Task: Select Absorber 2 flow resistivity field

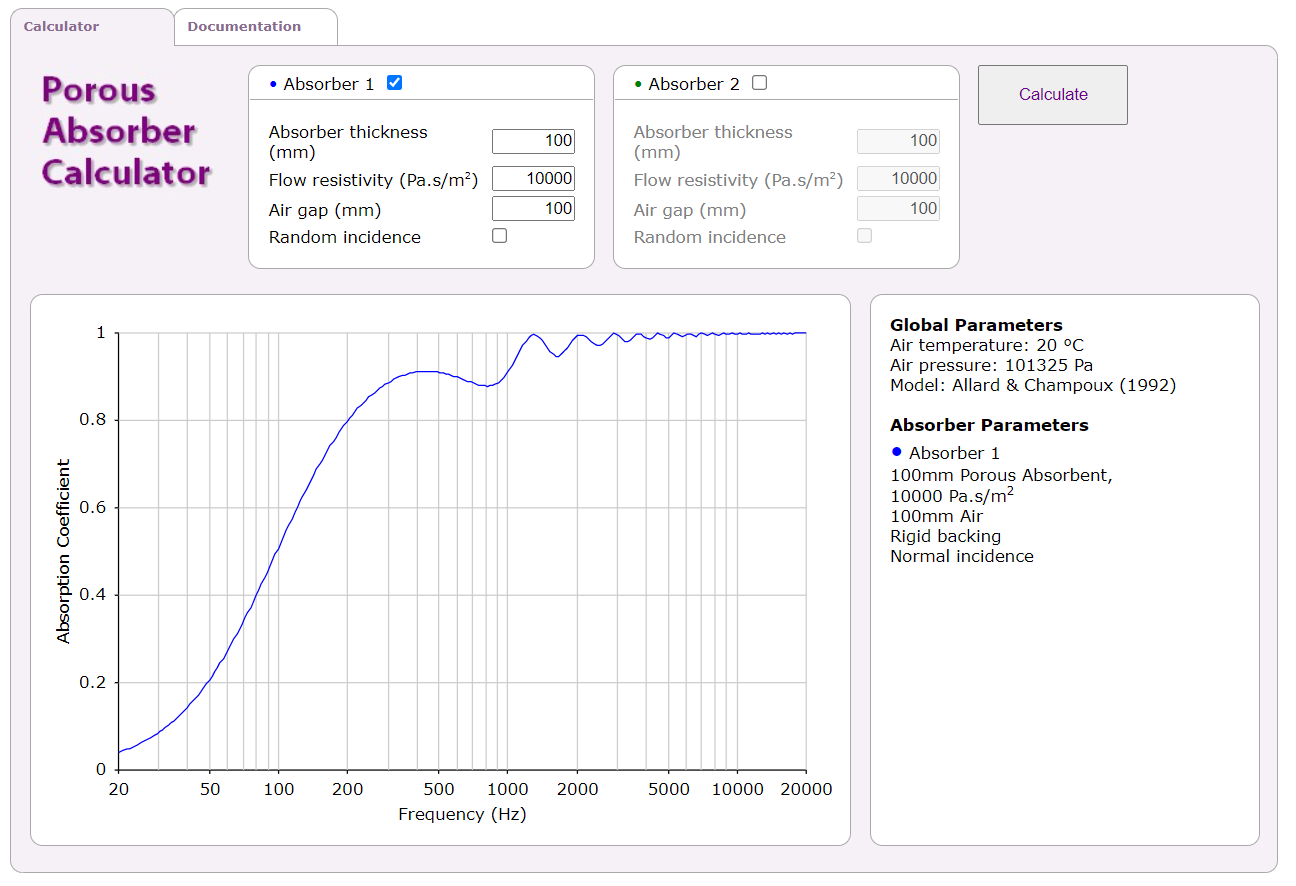Action: (898, 179)
